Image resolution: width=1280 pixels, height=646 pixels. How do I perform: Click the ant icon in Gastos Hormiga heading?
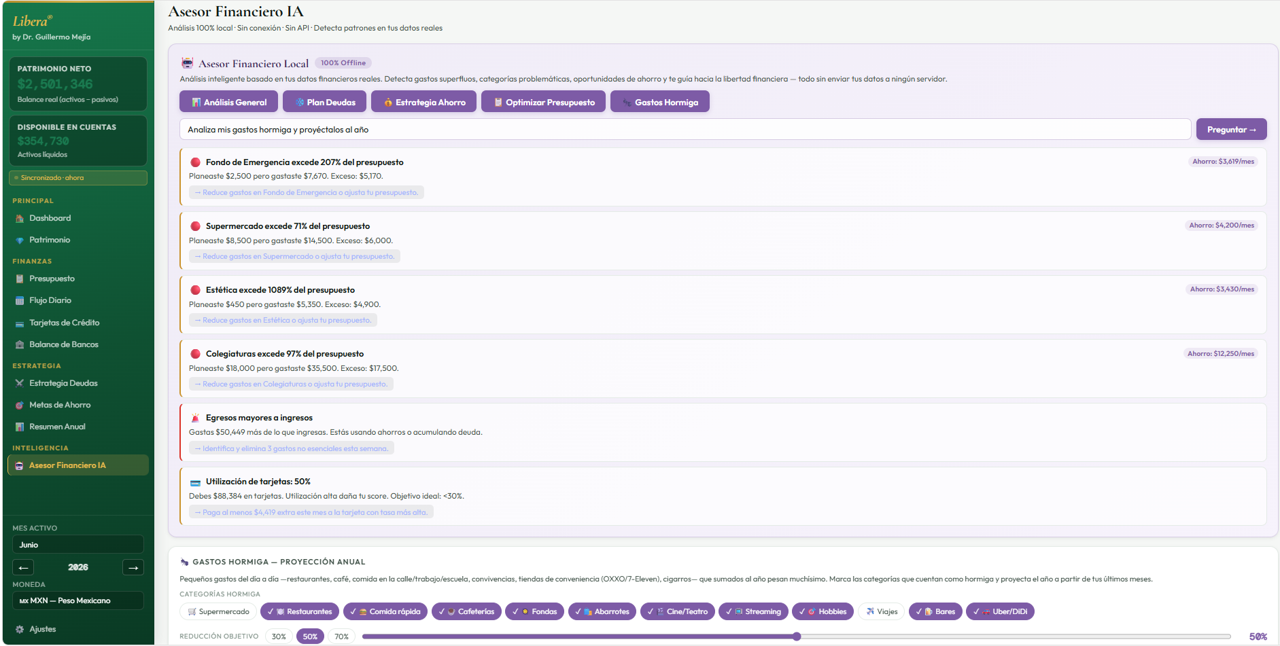[x=185, y=562]
